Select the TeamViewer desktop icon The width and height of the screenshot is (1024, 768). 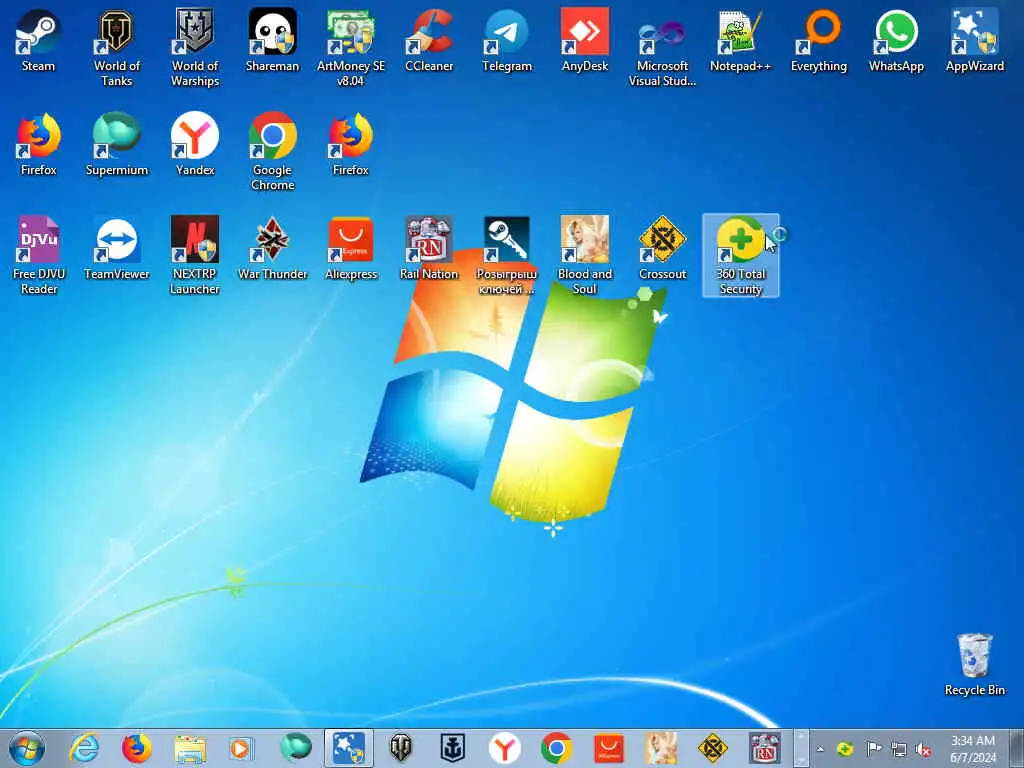point(116,249)
